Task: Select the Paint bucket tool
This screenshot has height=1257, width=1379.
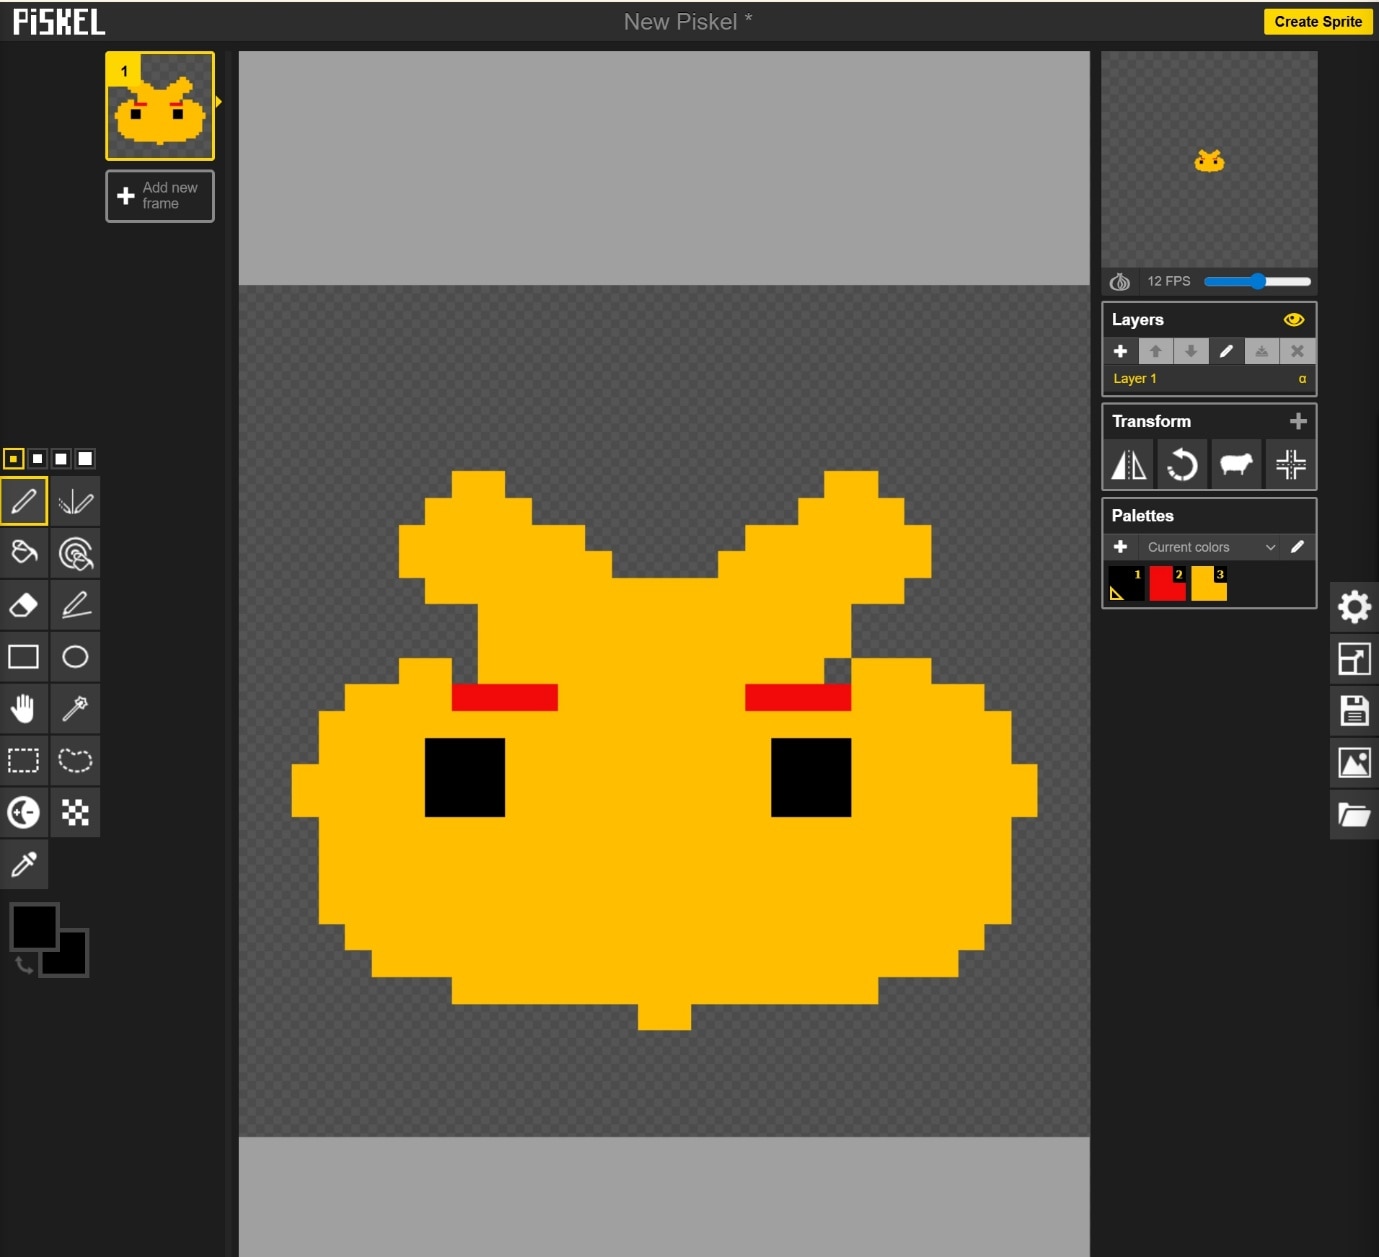Action: click(x=24, y=553)
